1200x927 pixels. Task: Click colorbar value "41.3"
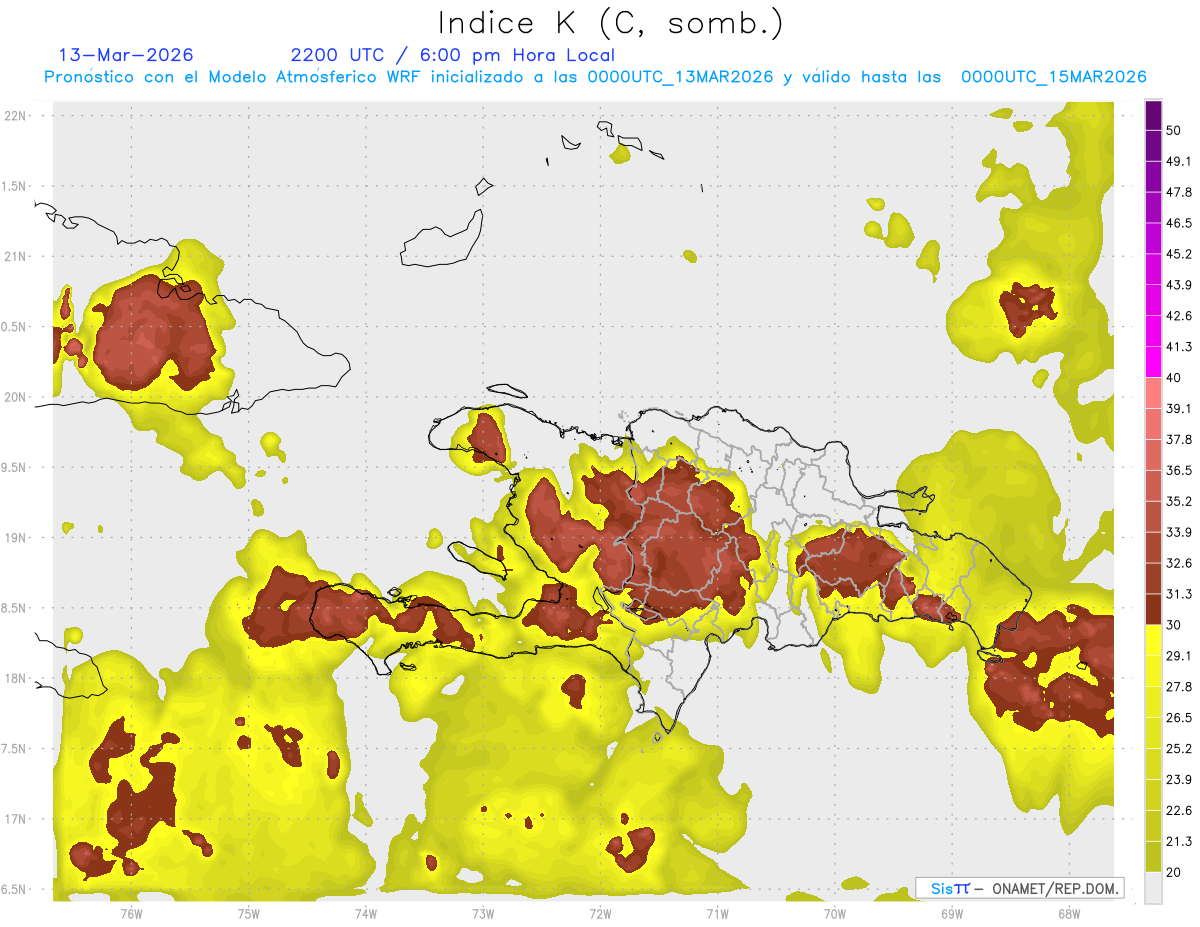point(1178,347)
